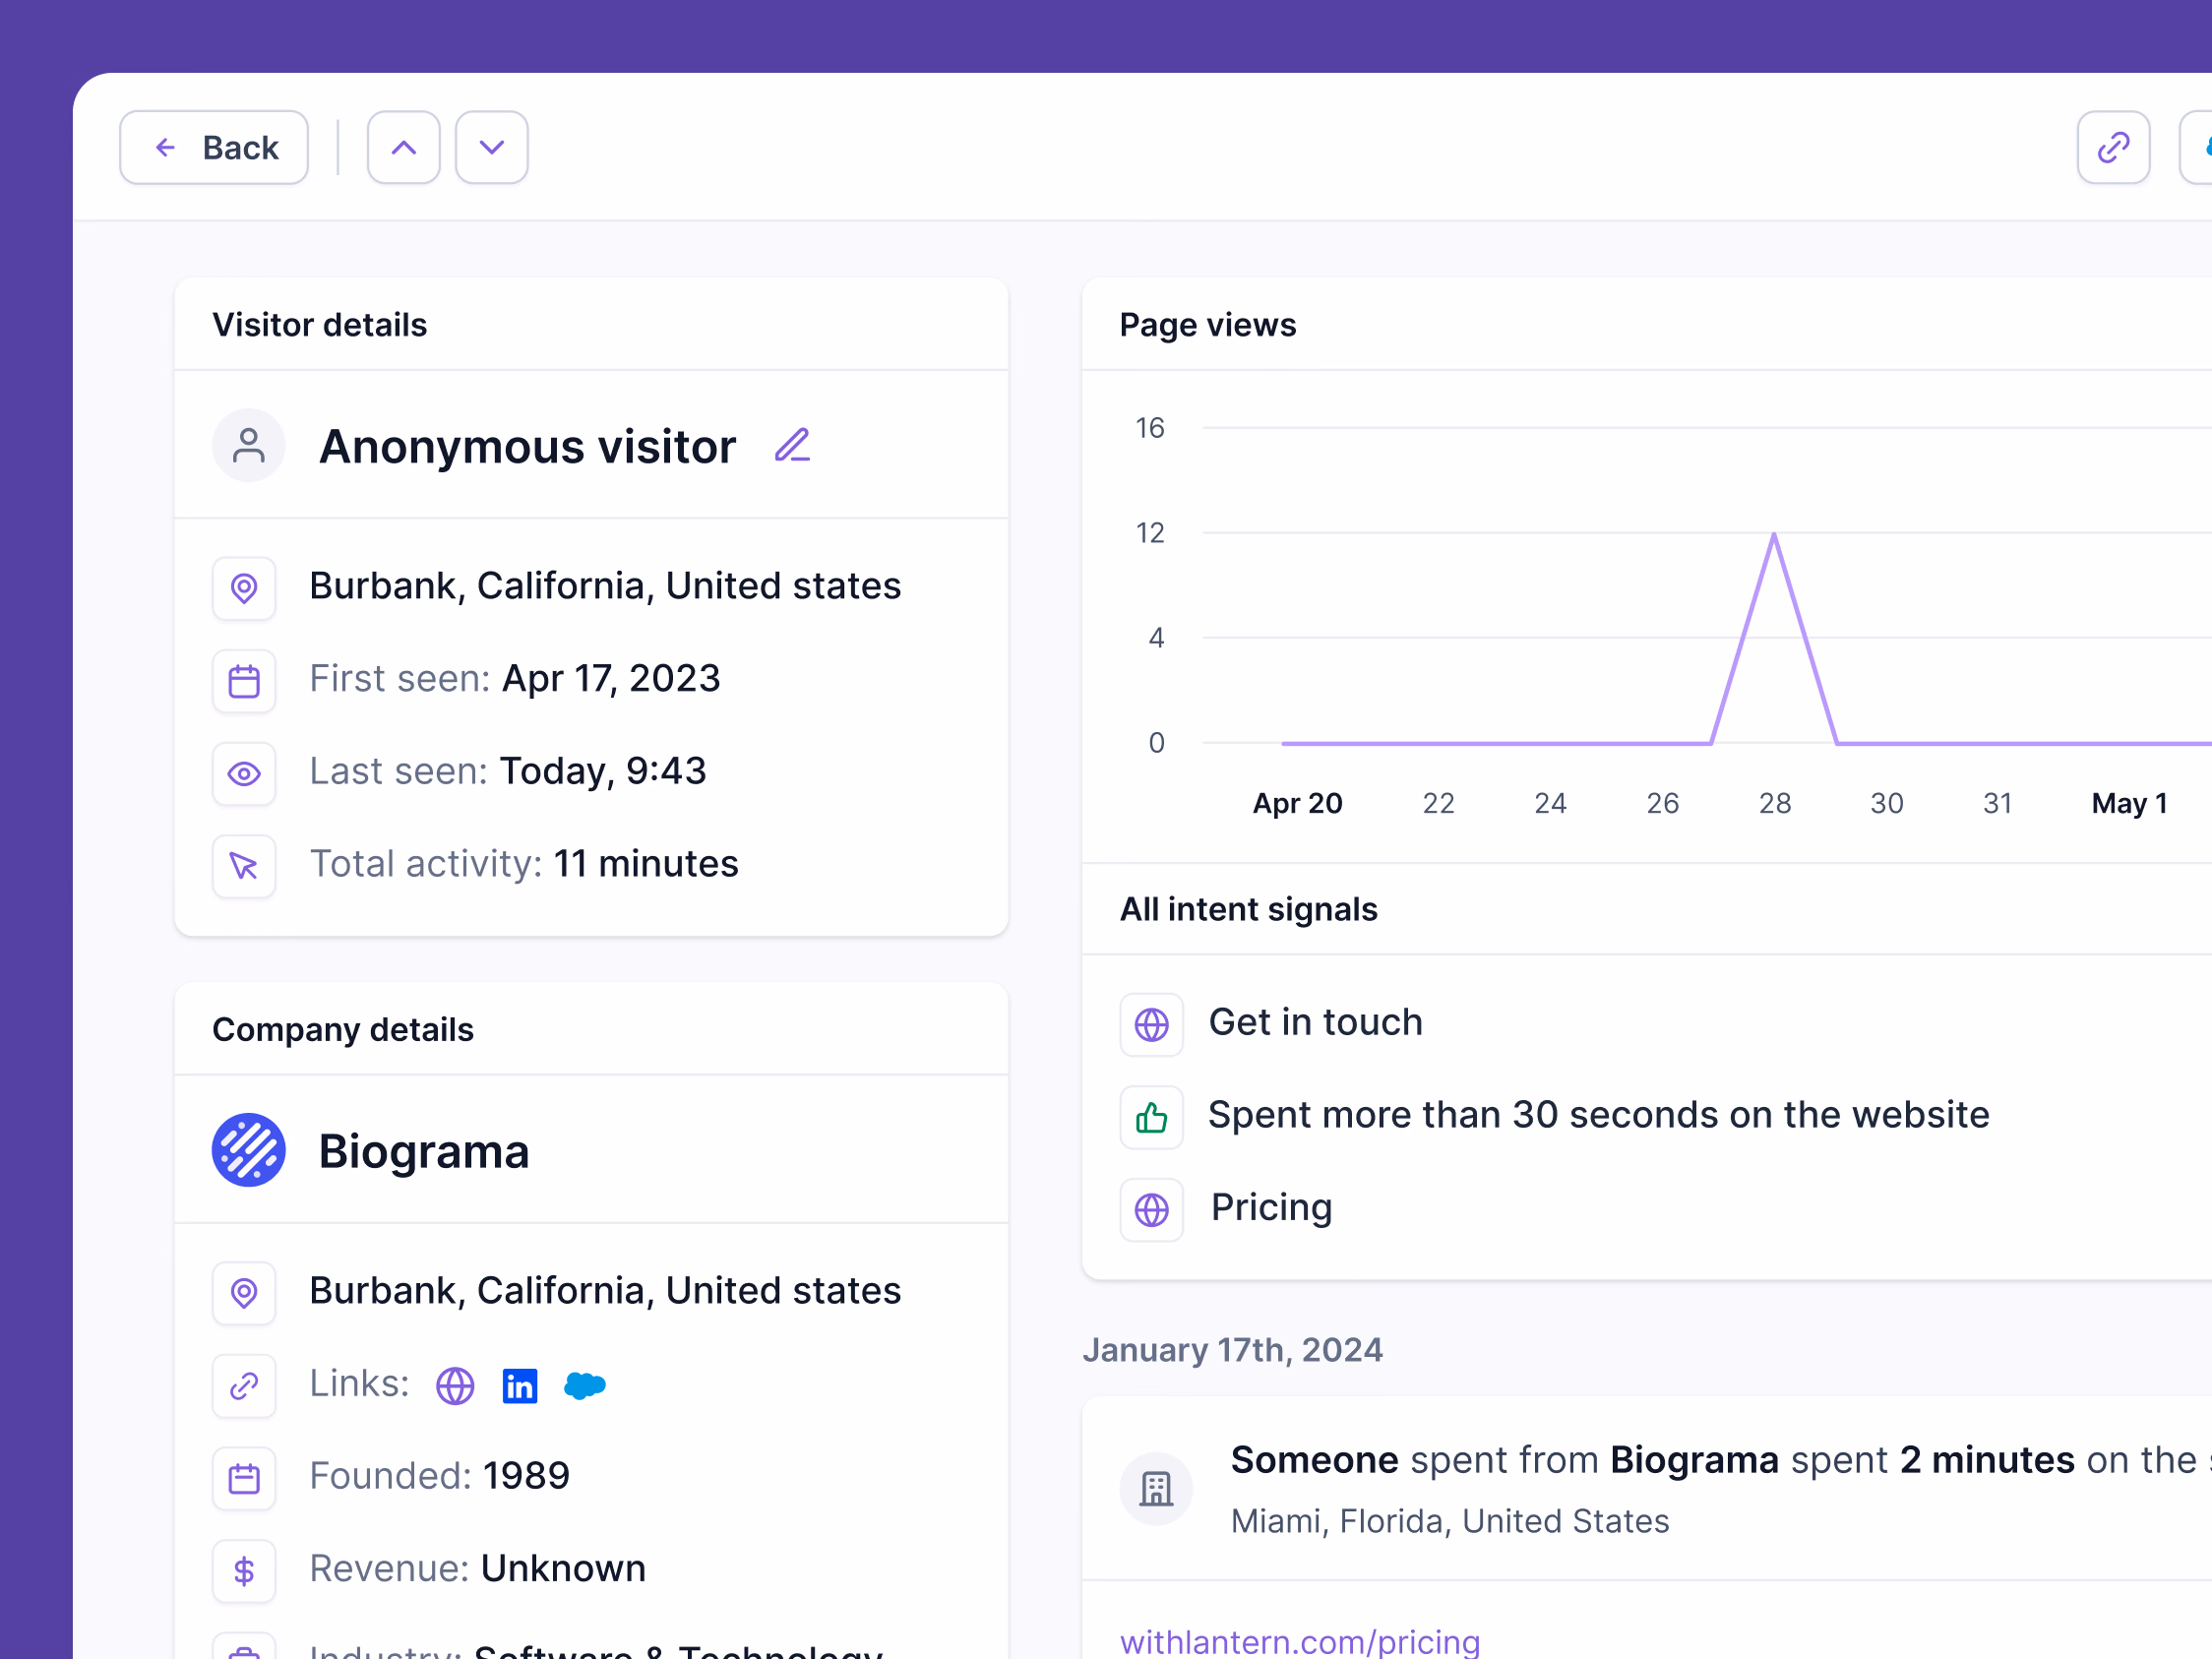Copy link using the chain icon button
The image size is (2212, 1659).
pos(2113,147)
